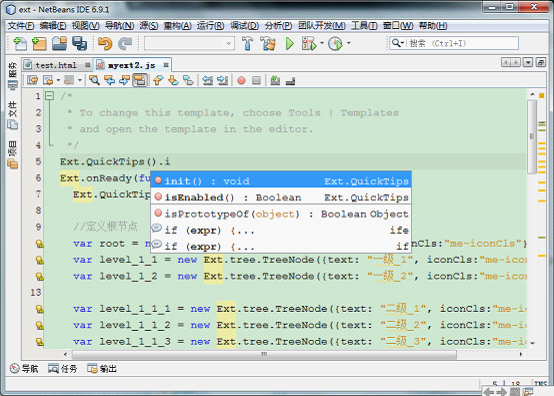Open the dropdown beside the Profile icon
This screenshot has width=554, height=396.
(348, 43)
